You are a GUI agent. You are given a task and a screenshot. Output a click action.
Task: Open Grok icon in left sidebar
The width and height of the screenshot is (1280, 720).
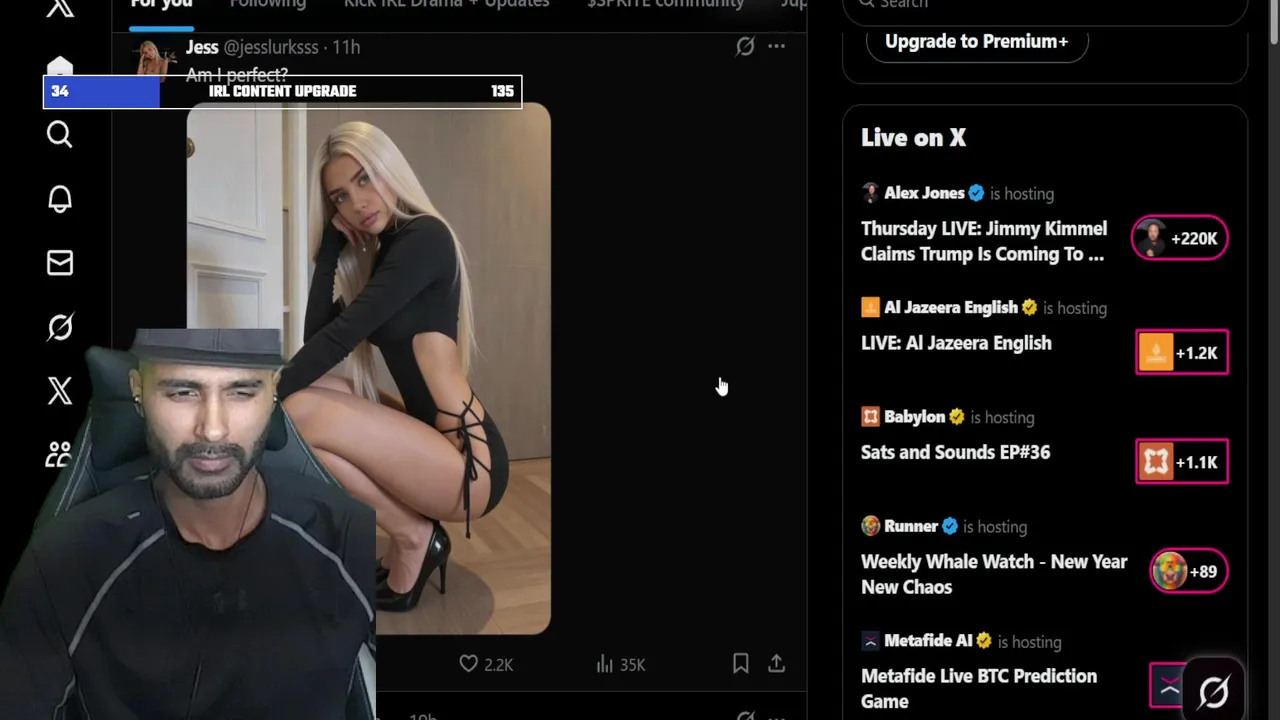click(x=59, y=327)
